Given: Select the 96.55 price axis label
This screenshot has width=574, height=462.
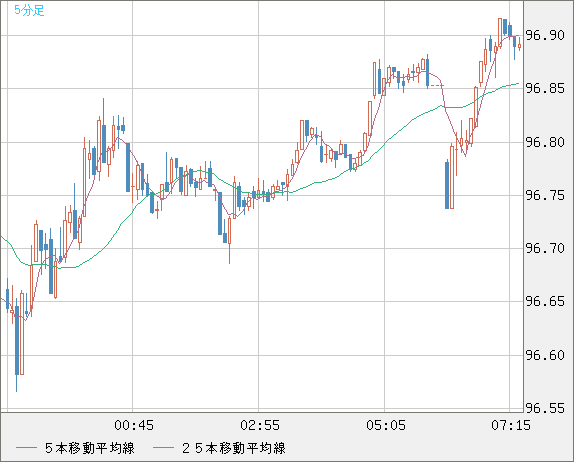Looking at the screenshot, I should (x=545, y=408).
